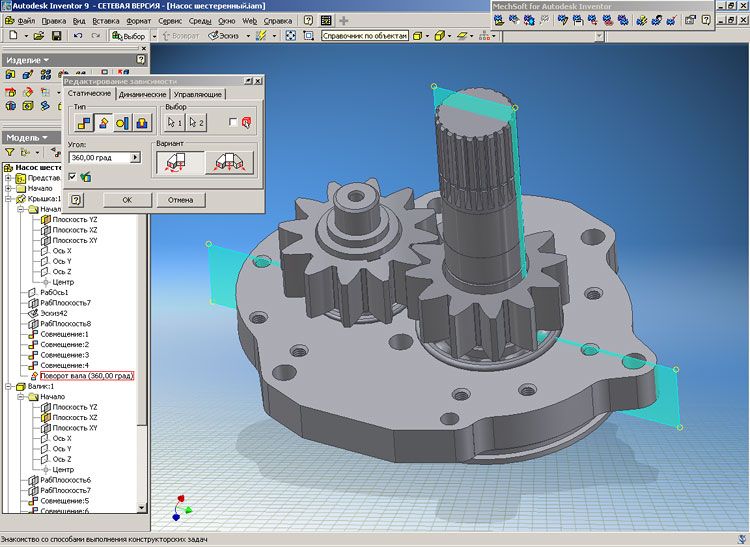
Task: Select Совмещение:4 in model tree
Action: (x=64, y=365)
